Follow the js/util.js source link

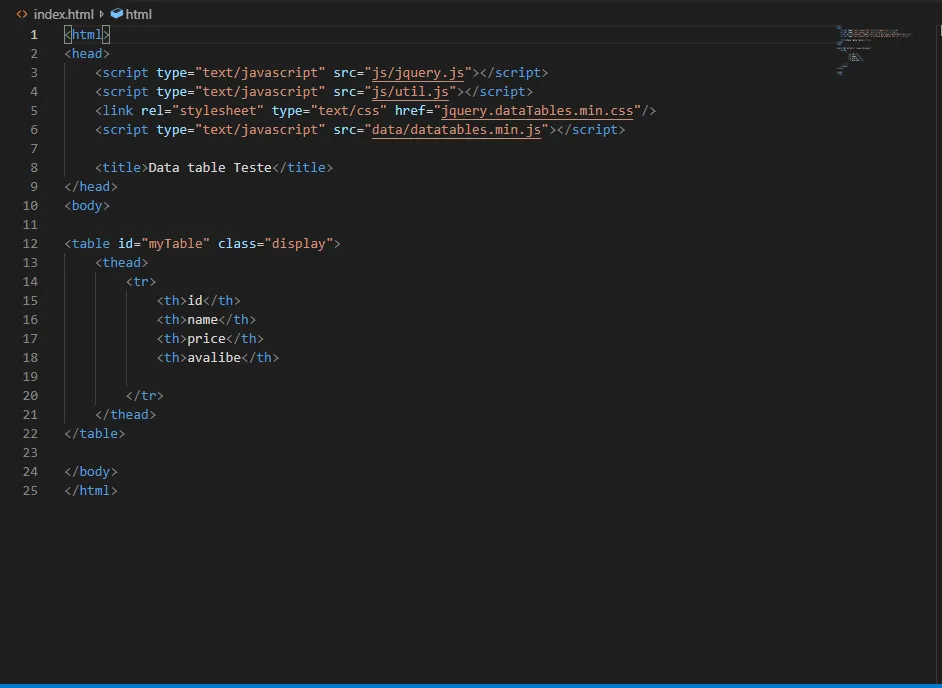[410, 91]
